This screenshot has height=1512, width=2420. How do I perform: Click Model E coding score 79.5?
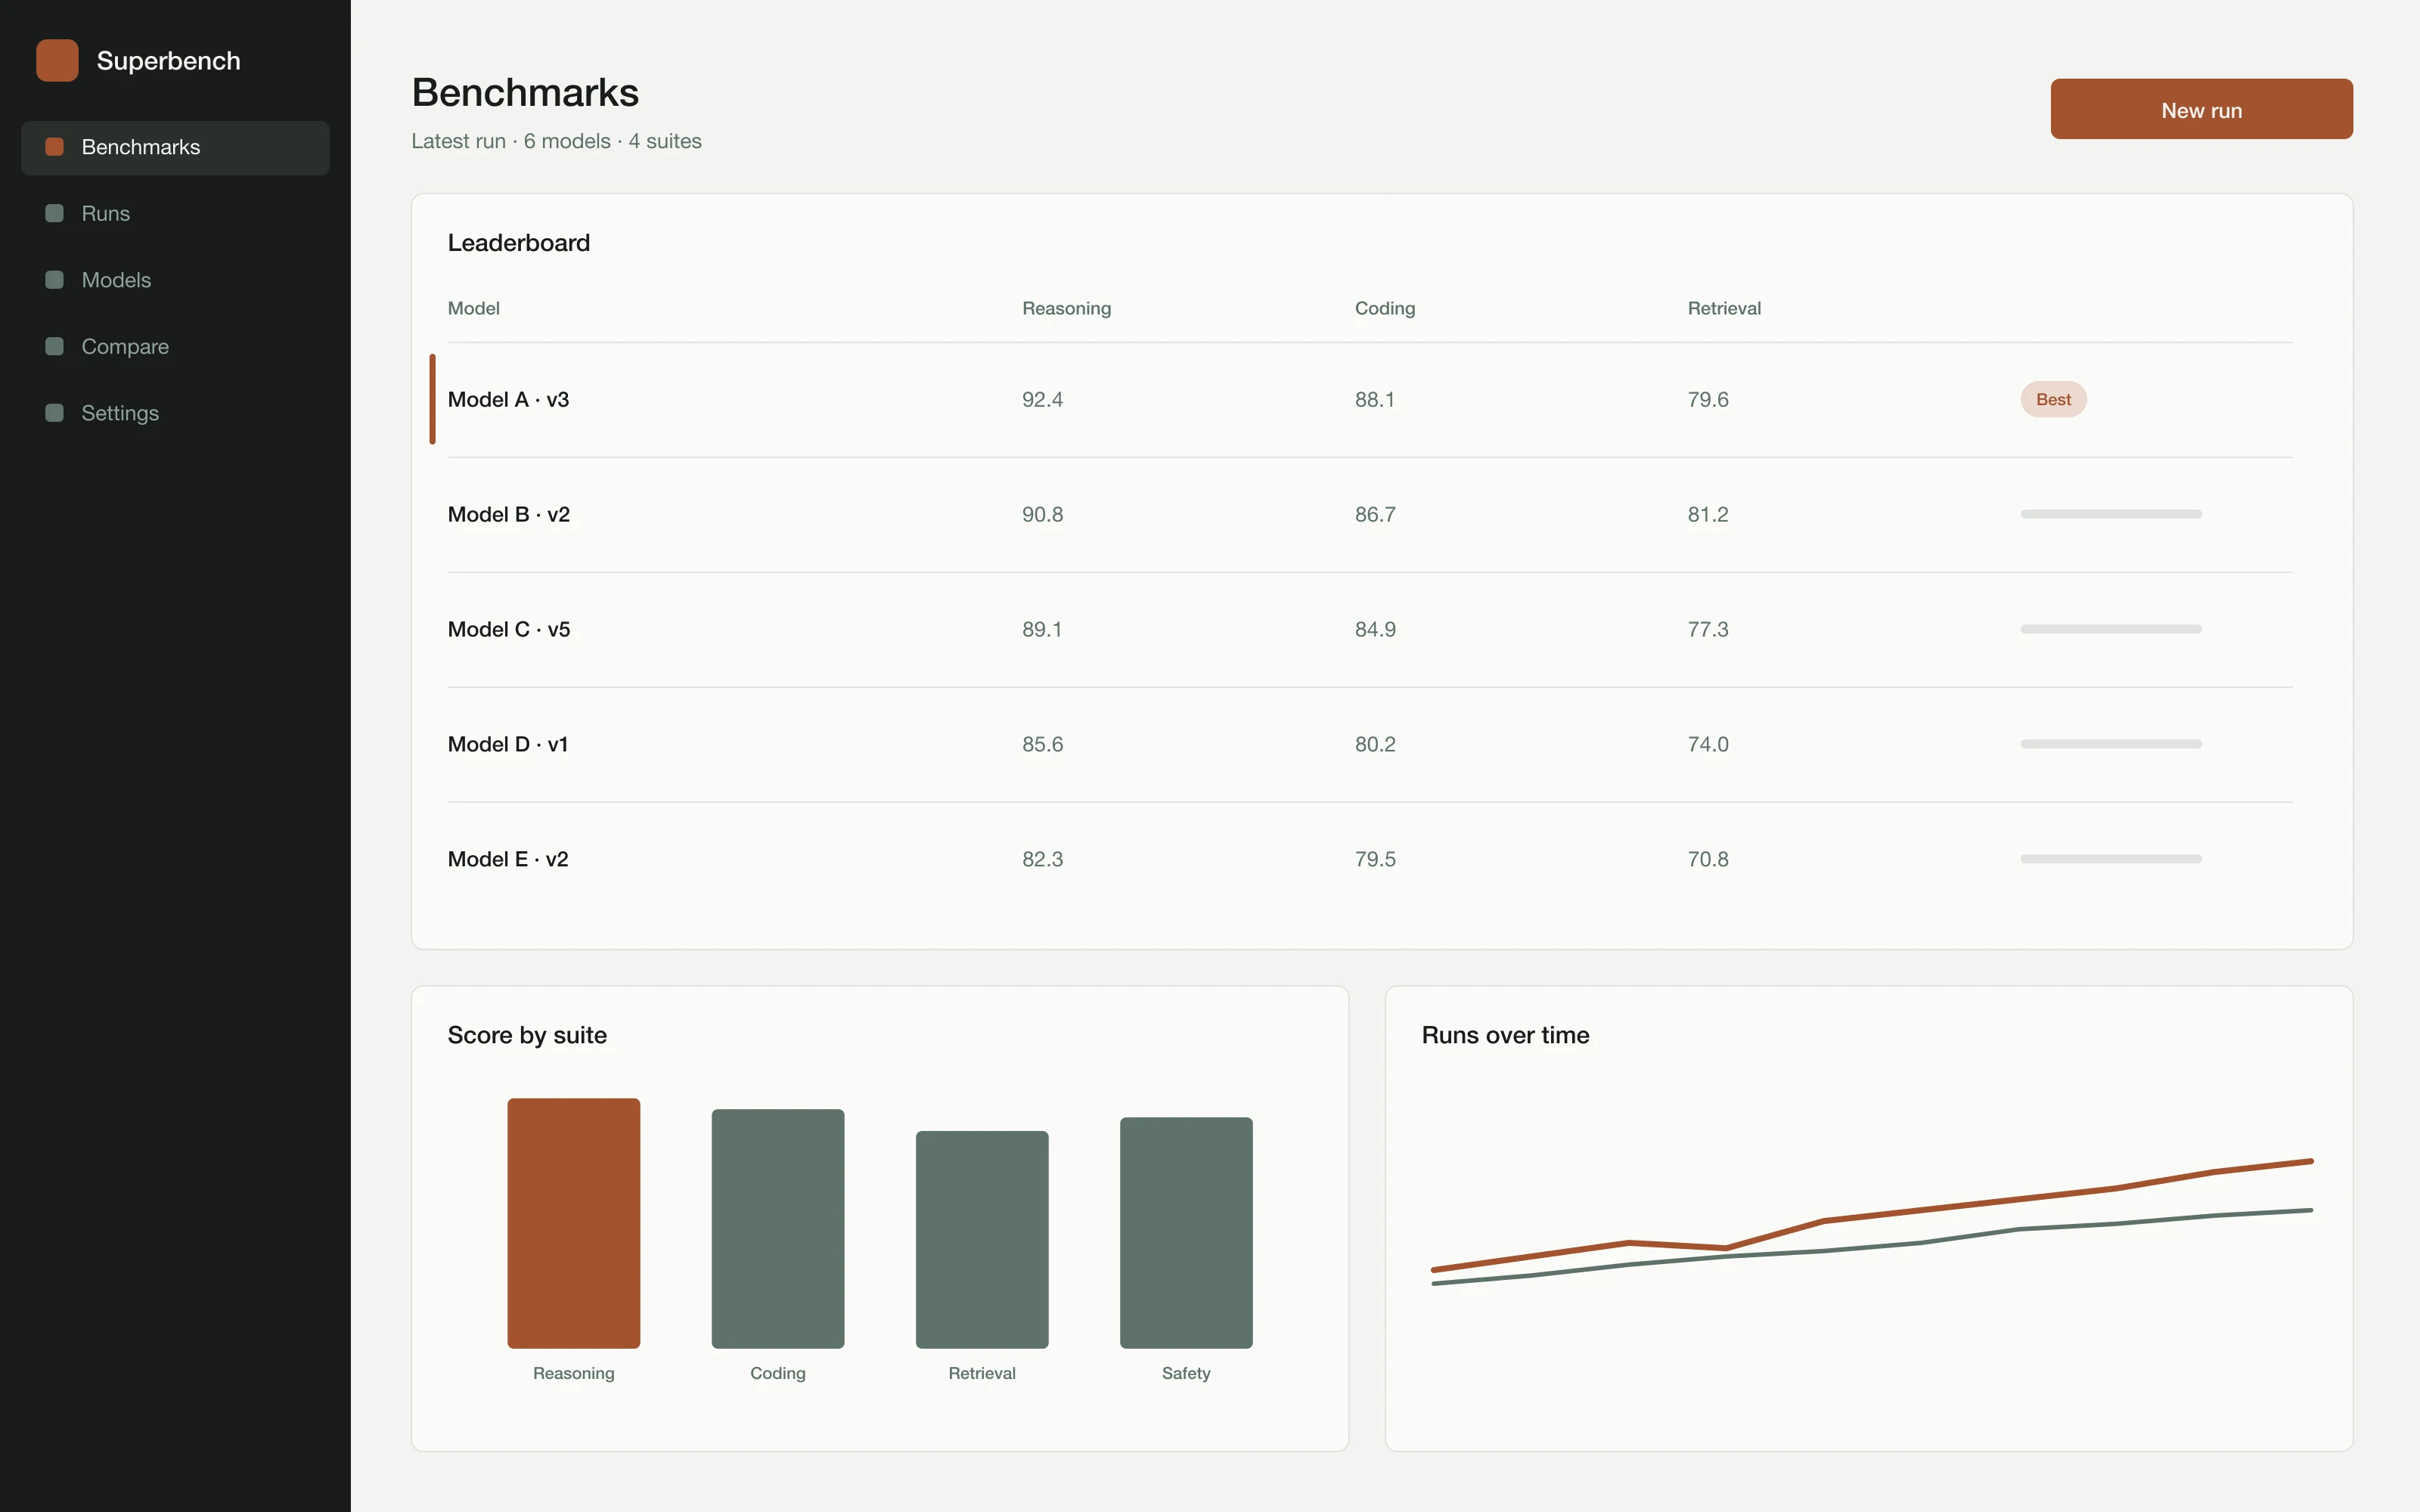pyautogui.click(x=1375, y=859)
